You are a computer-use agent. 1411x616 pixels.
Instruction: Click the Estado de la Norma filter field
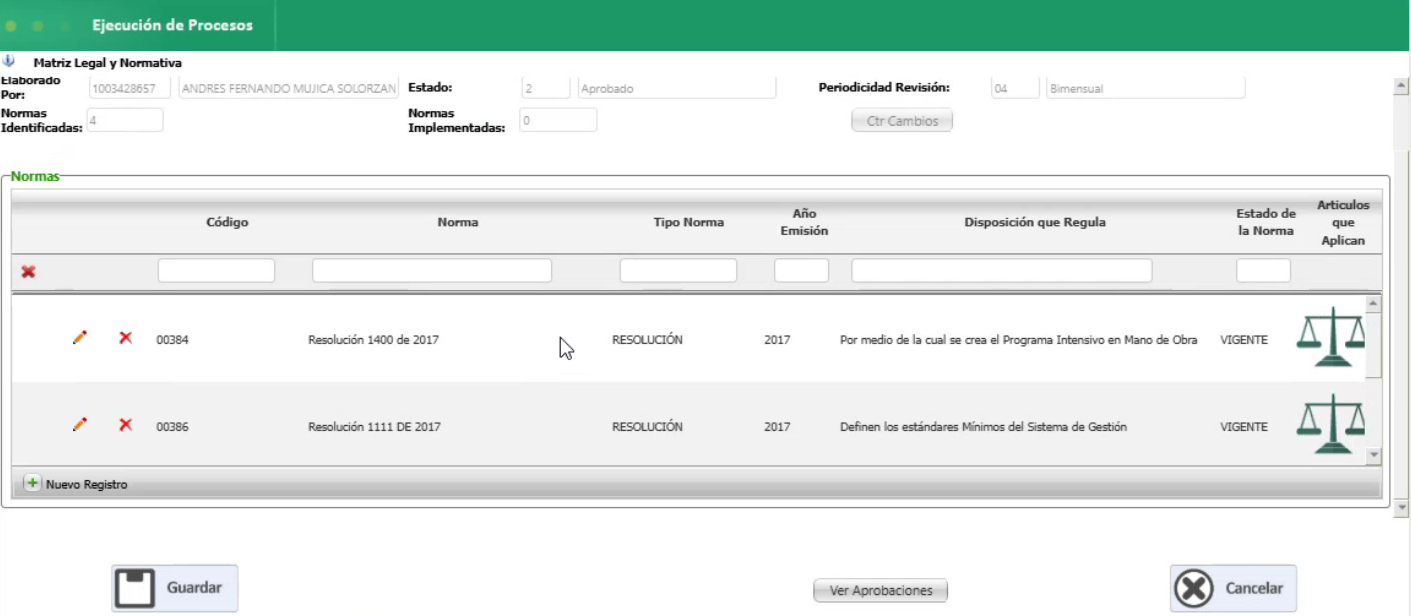click(1263, 270)
